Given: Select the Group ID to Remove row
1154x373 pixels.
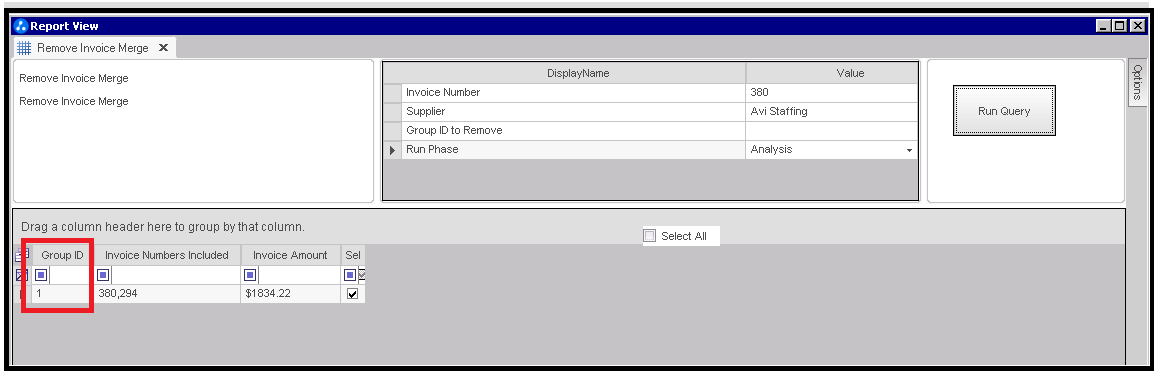Looking at the screenshot, I should click(651, 131).
